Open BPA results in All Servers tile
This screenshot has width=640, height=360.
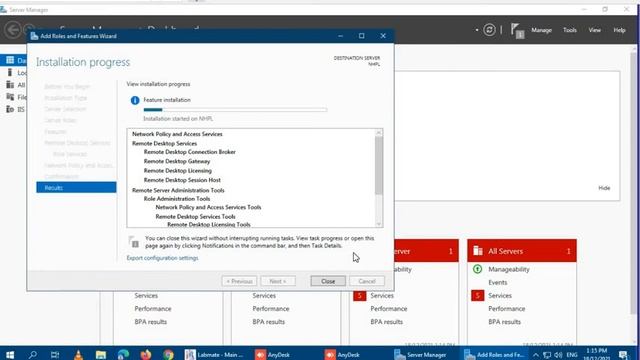coord(504,322)
